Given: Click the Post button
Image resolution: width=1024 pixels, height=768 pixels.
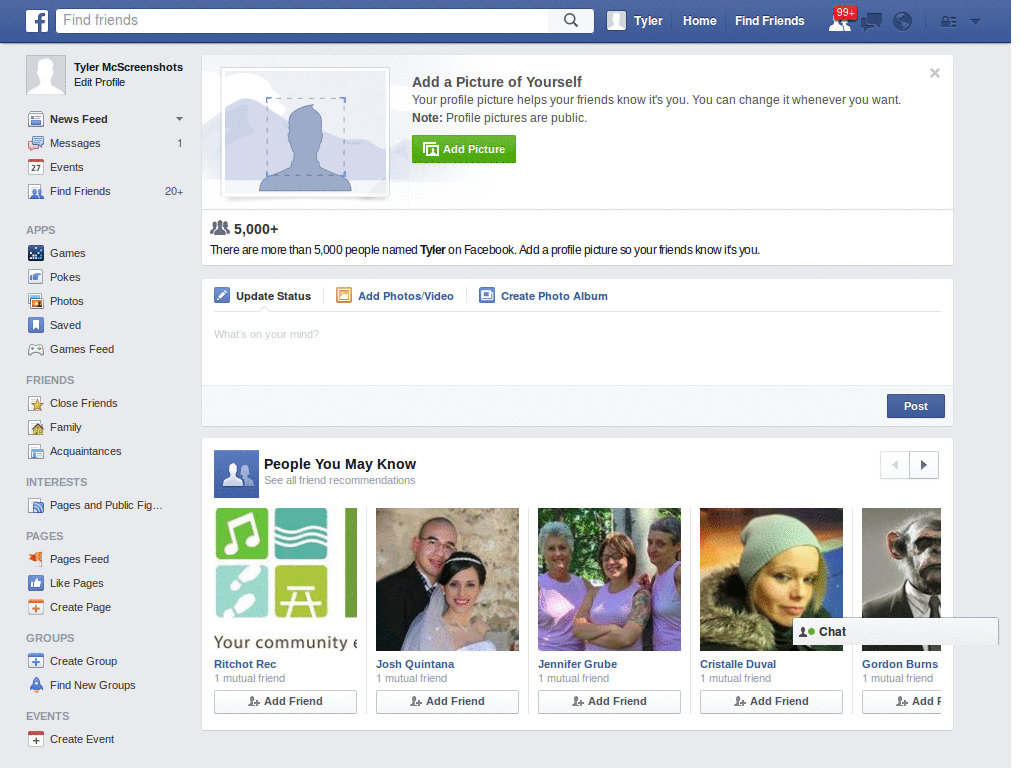Looking at the screenshot, I should [916, 406].
